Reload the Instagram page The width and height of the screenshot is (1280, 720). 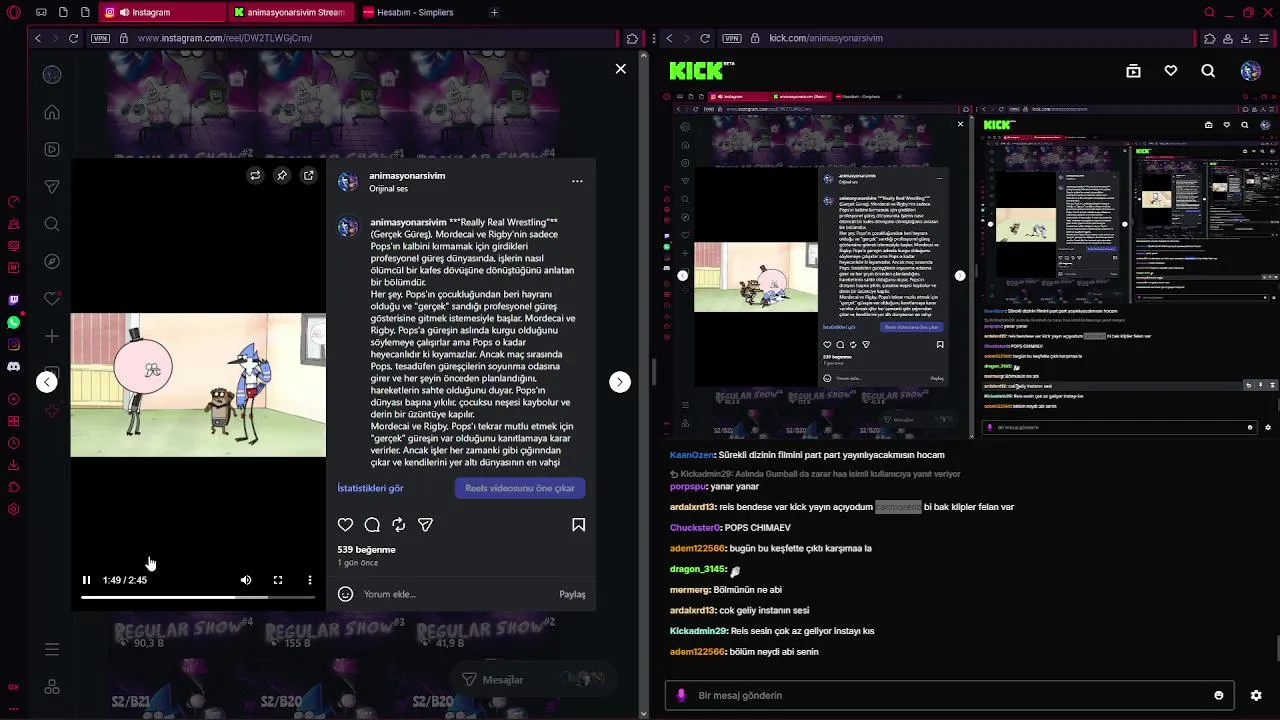[x=73, y=38]
